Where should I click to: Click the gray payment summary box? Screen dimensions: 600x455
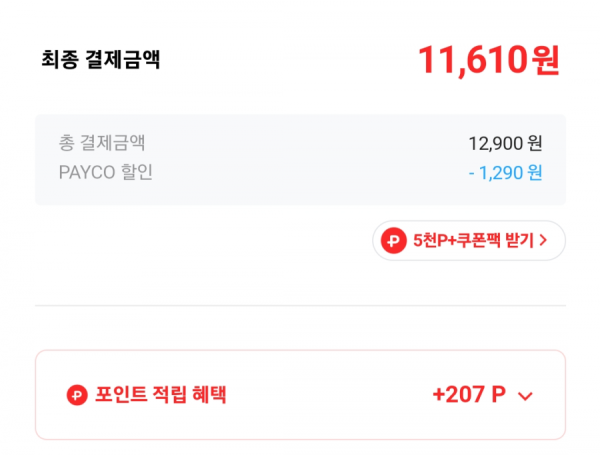[x=300, y=160]
